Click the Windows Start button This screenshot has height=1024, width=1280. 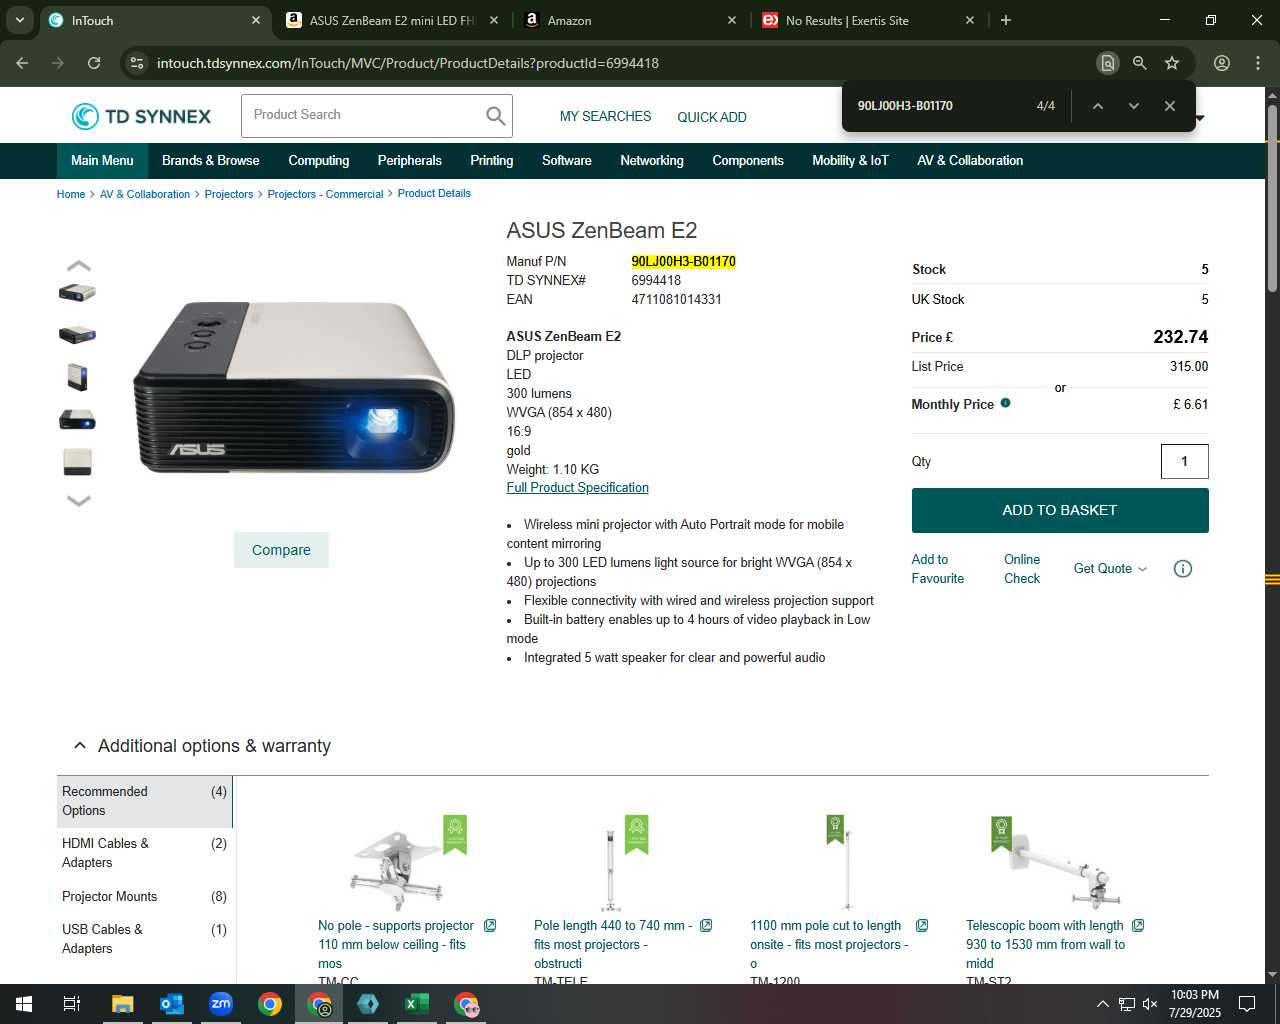(24, 1004)
